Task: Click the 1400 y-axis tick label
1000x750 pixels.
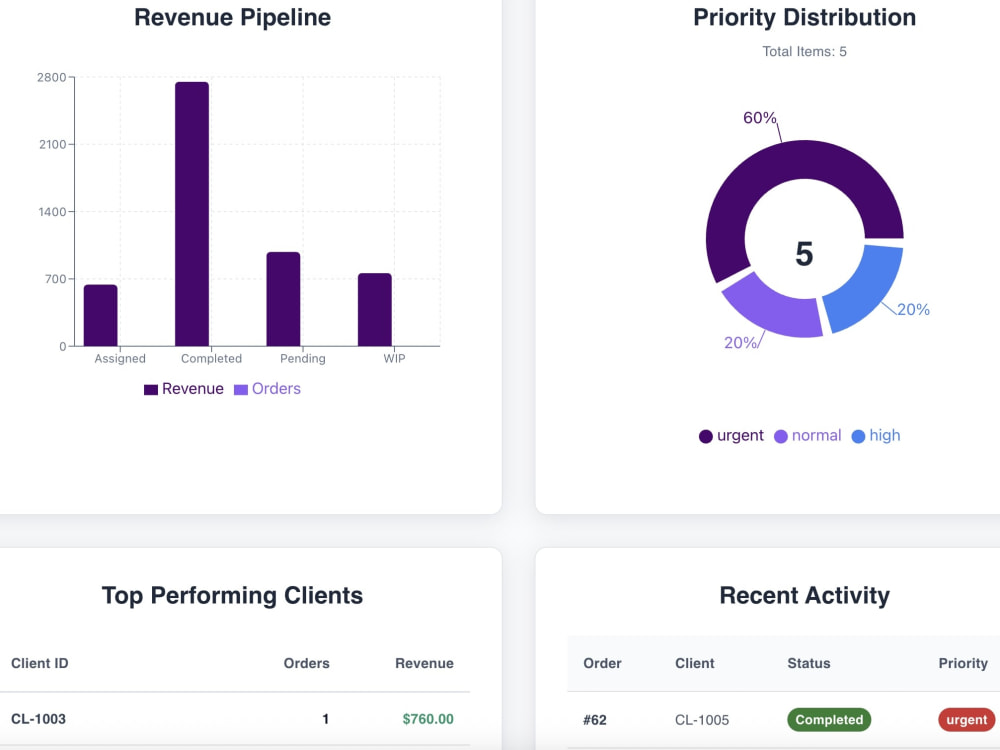Action: click(x=52, y=212)
